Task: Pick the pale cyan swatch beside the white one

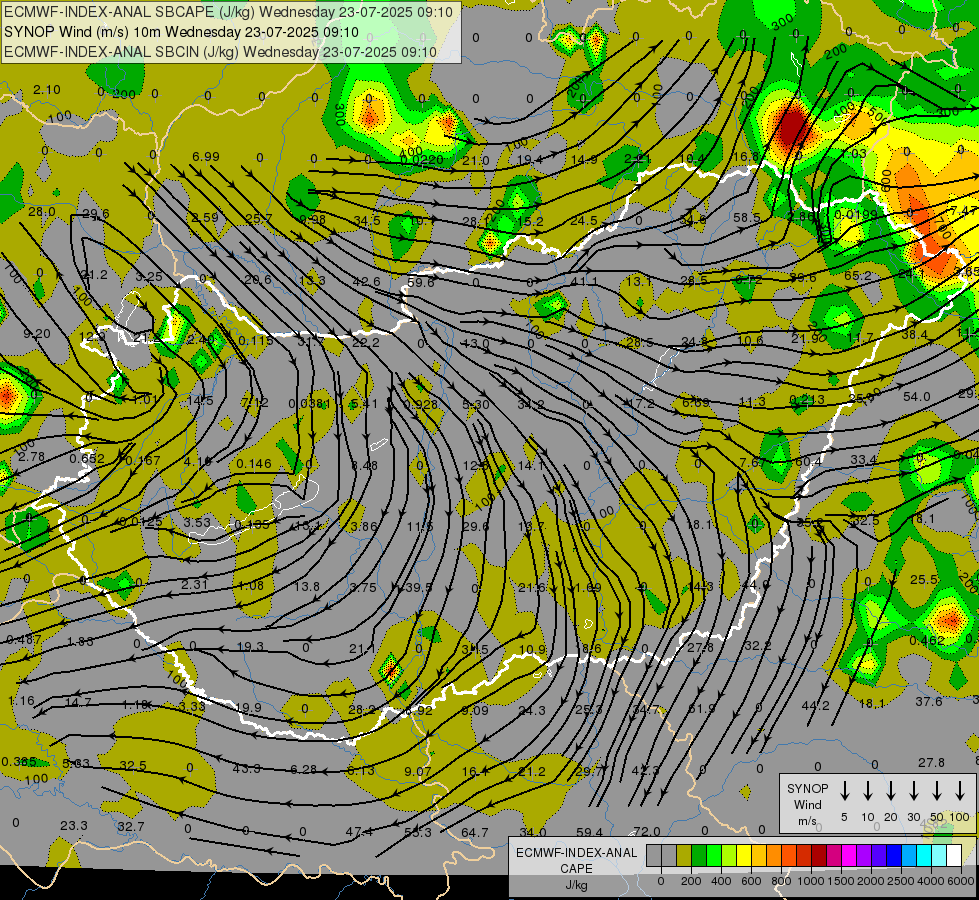Action: [x=938, y=855]
